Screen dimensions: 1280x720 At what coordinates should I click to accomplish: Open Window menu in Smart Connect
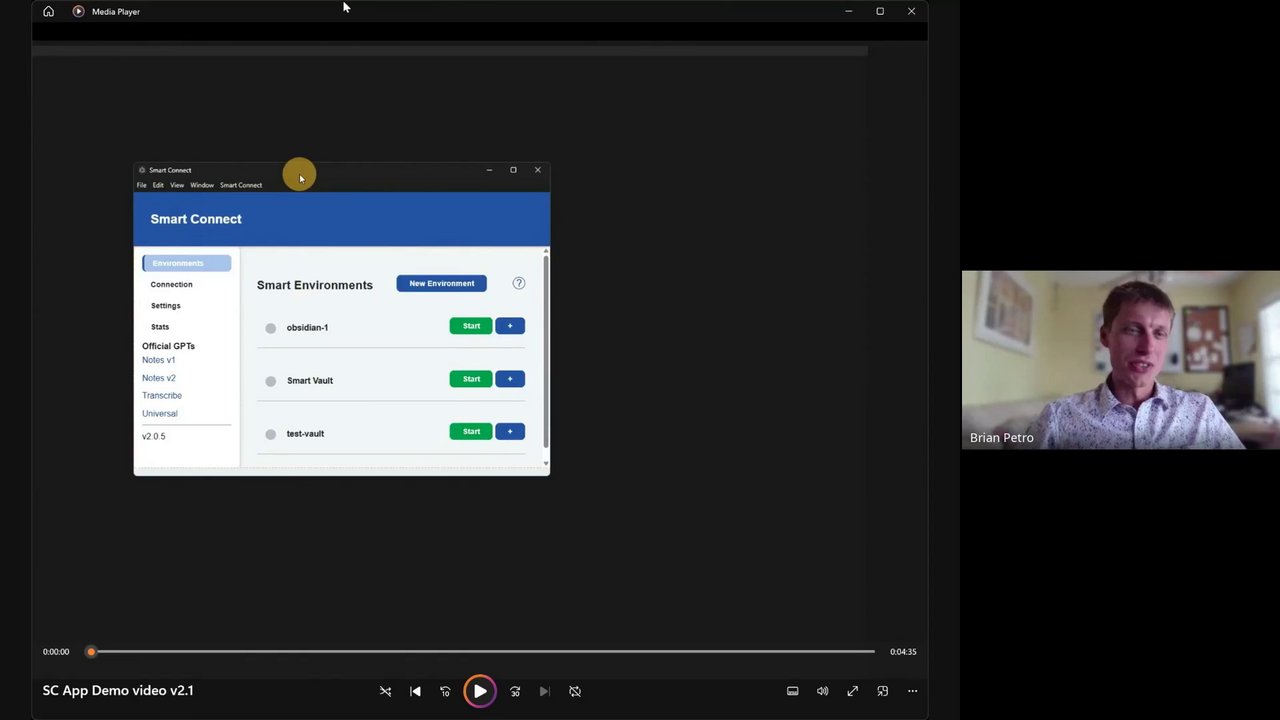click(202, 185)
